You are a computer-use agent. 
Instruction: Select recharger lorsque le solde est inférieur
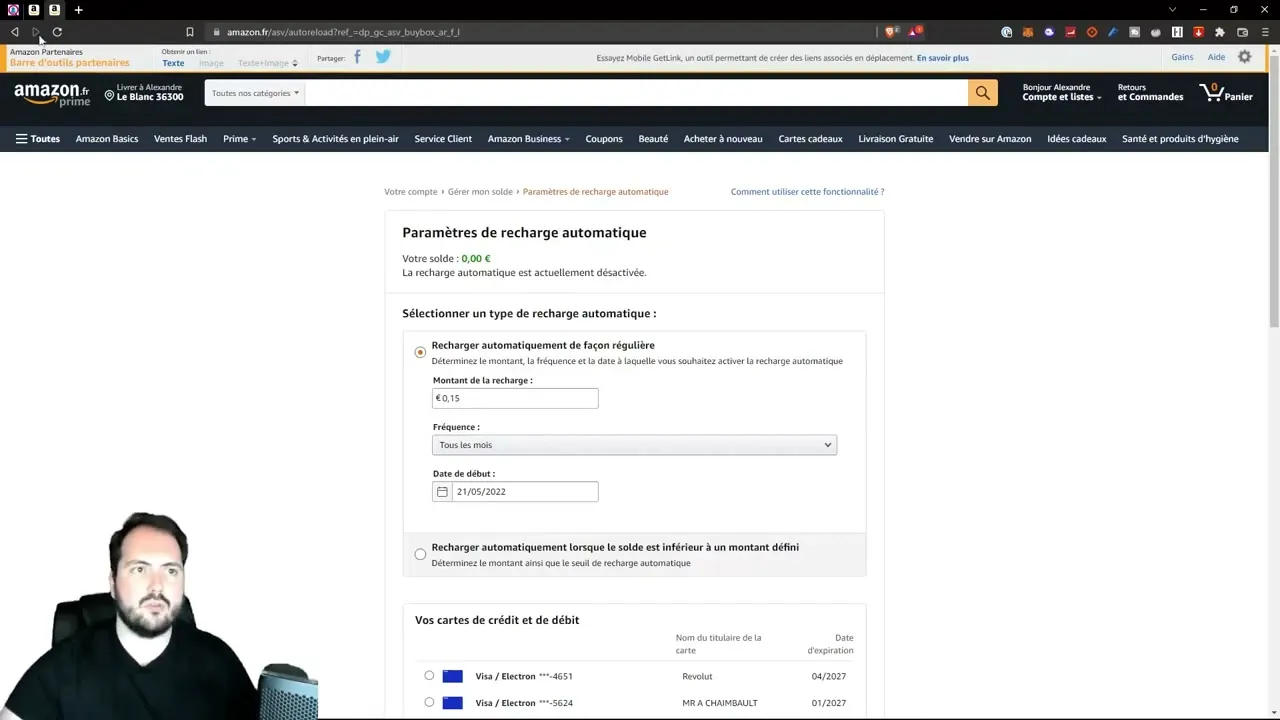point(419,553)
